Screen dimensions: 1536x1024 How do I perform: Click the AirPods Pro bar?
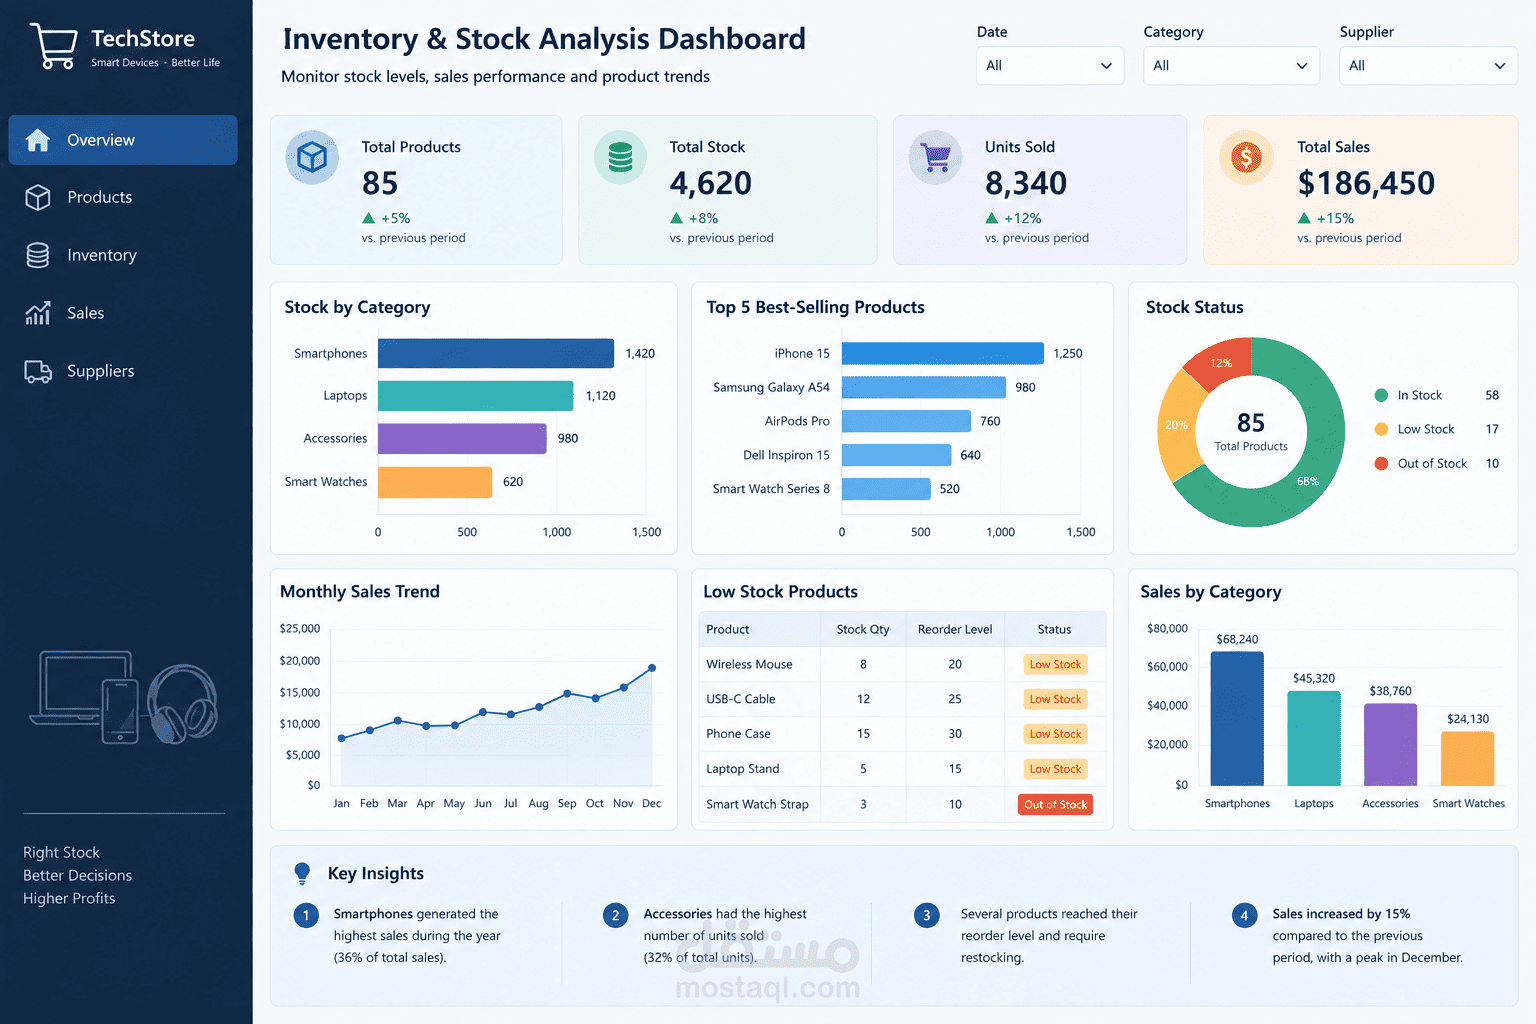[x=906, y=421]
